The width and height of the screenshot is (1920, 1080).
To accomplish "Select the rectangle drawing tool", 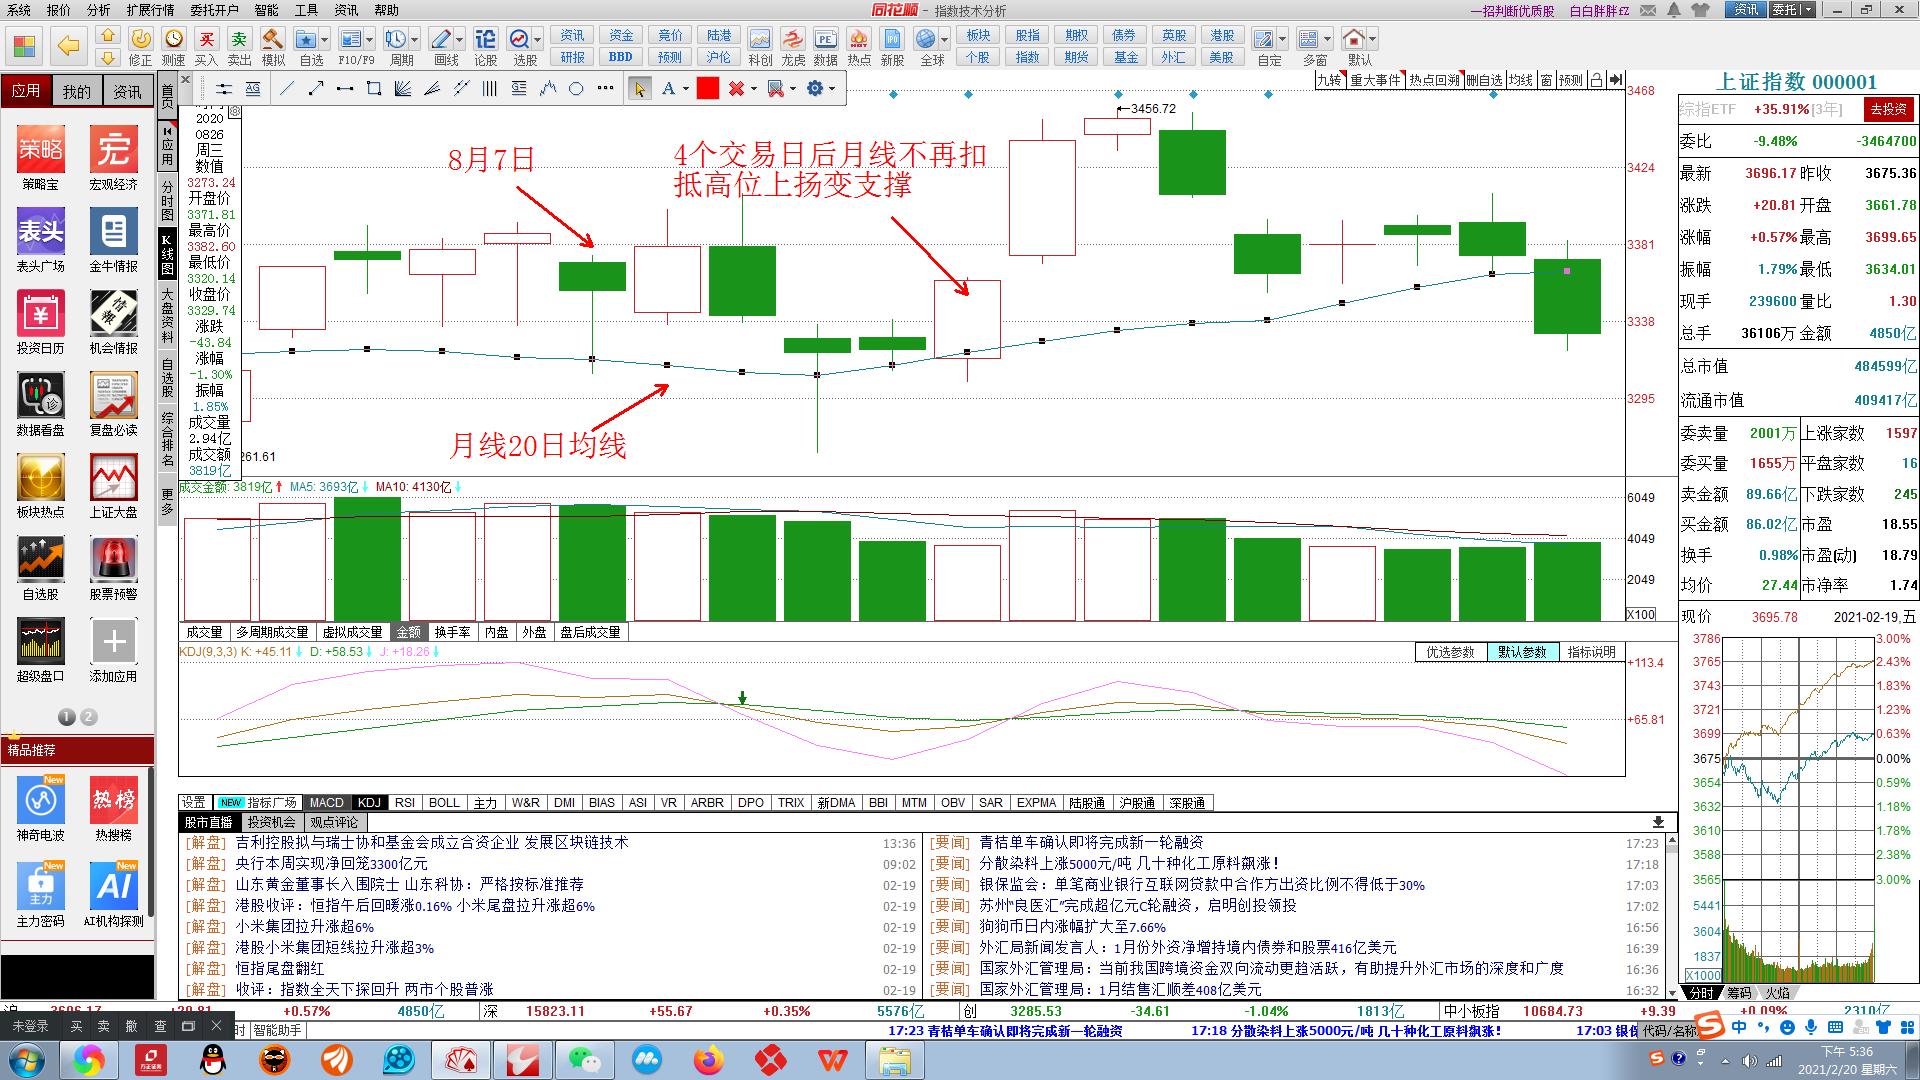I will tap(374, 89).
